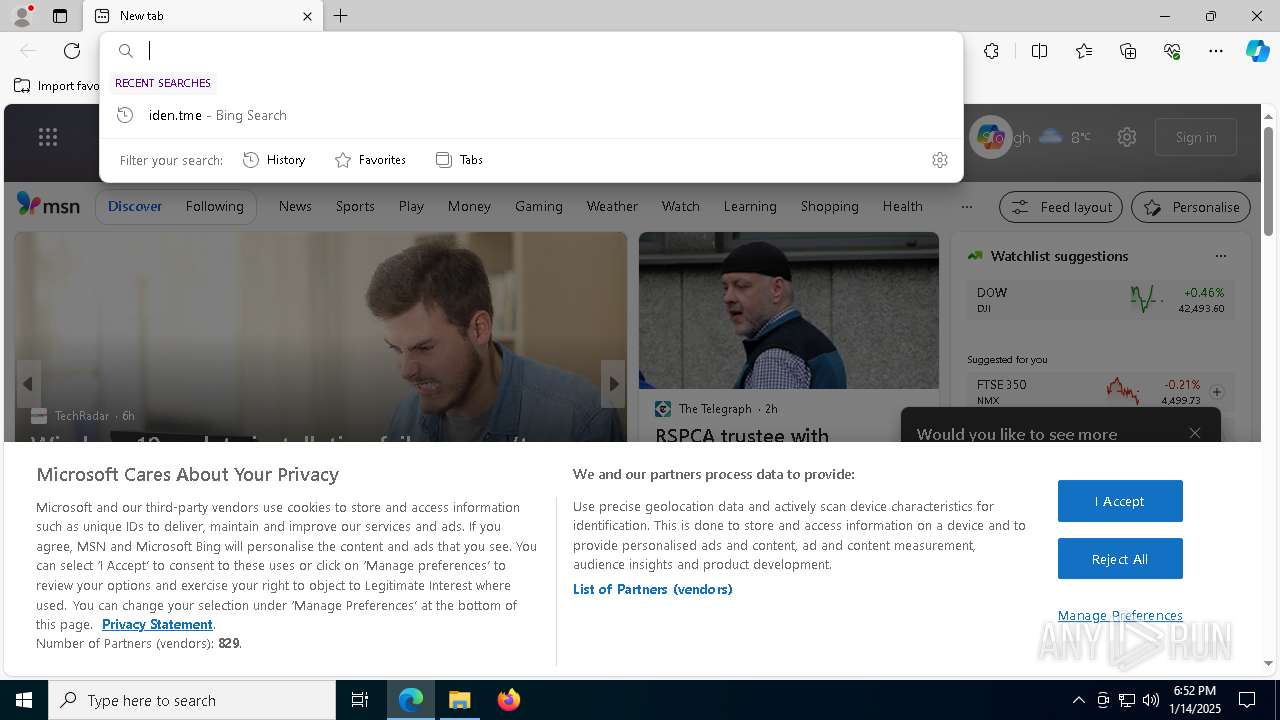Open the weather widget showing 8°C

click(1064, 137)
